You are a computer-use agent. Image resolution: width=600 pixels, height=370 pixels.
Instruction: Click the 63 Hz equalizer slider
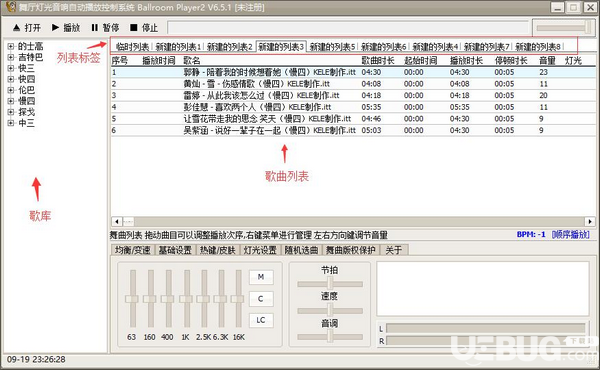click(x=132, y=299)
